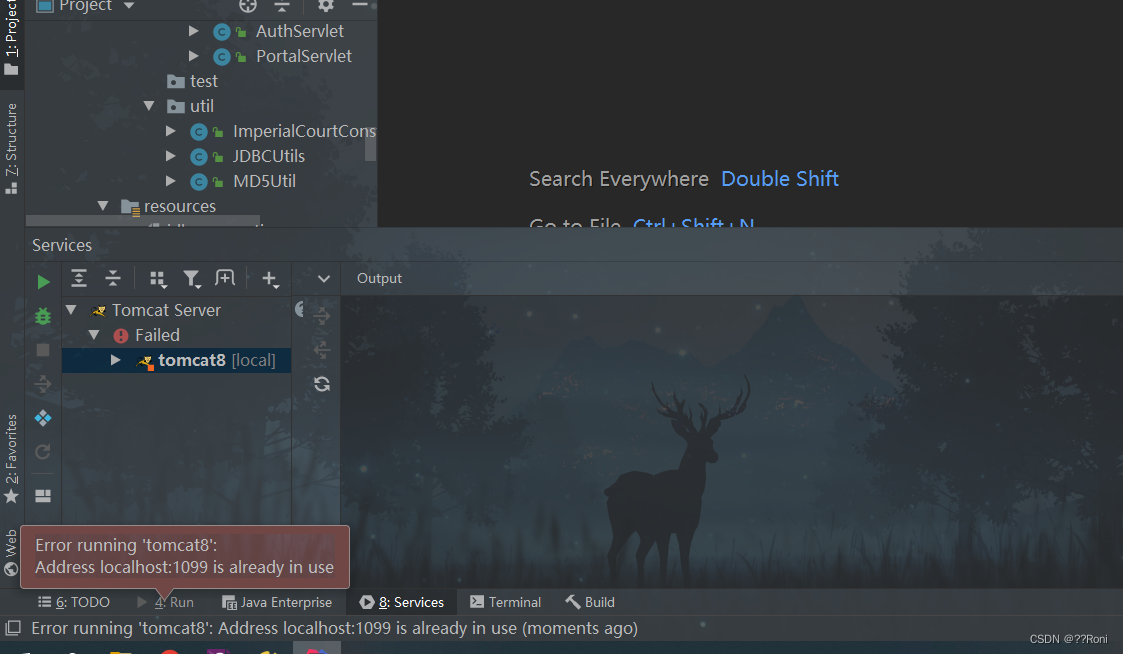The image size is (1123, 654).
Task: Collapse all in the Project panel header
Action: click(282, 6)
